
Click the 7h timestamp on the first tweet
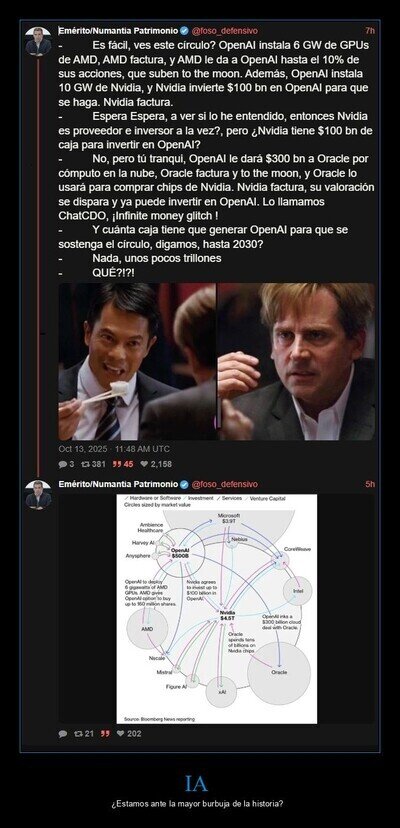(x=370, y=31)
